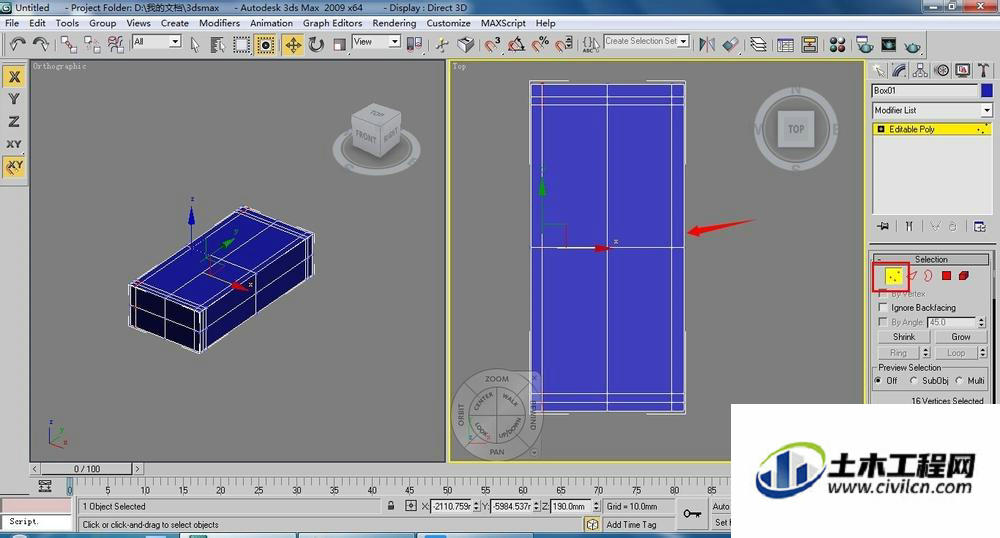
Task: Switch to the Utilities hammer panel
Action: (983, 69)
